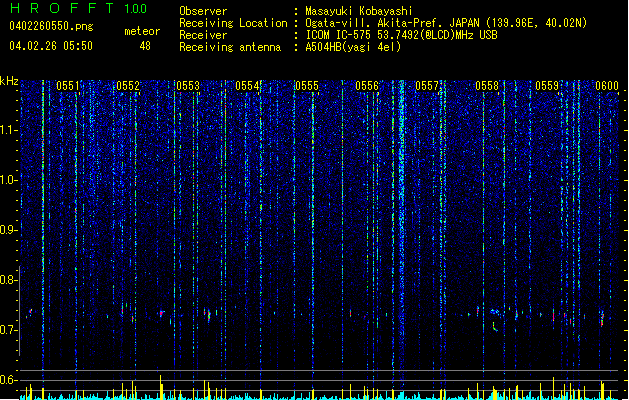Click the 0559 time marker

[547, 86]
